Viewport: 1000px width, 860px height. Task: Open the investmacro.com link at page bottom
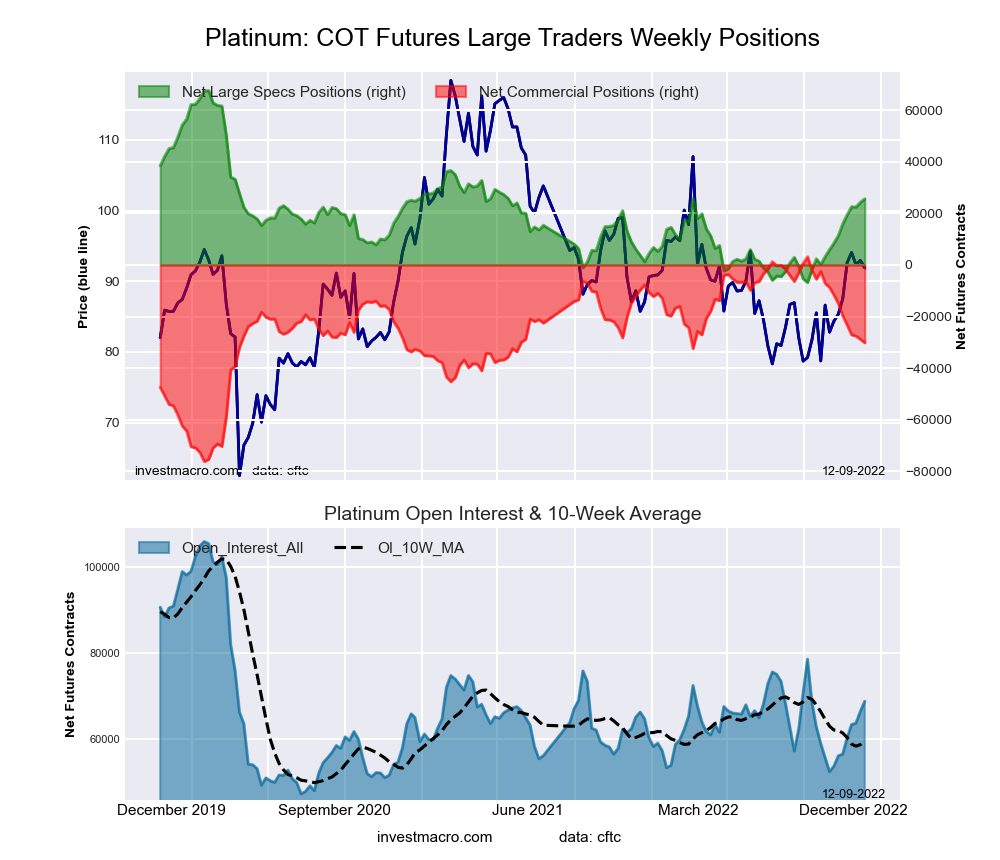point(435,836)
